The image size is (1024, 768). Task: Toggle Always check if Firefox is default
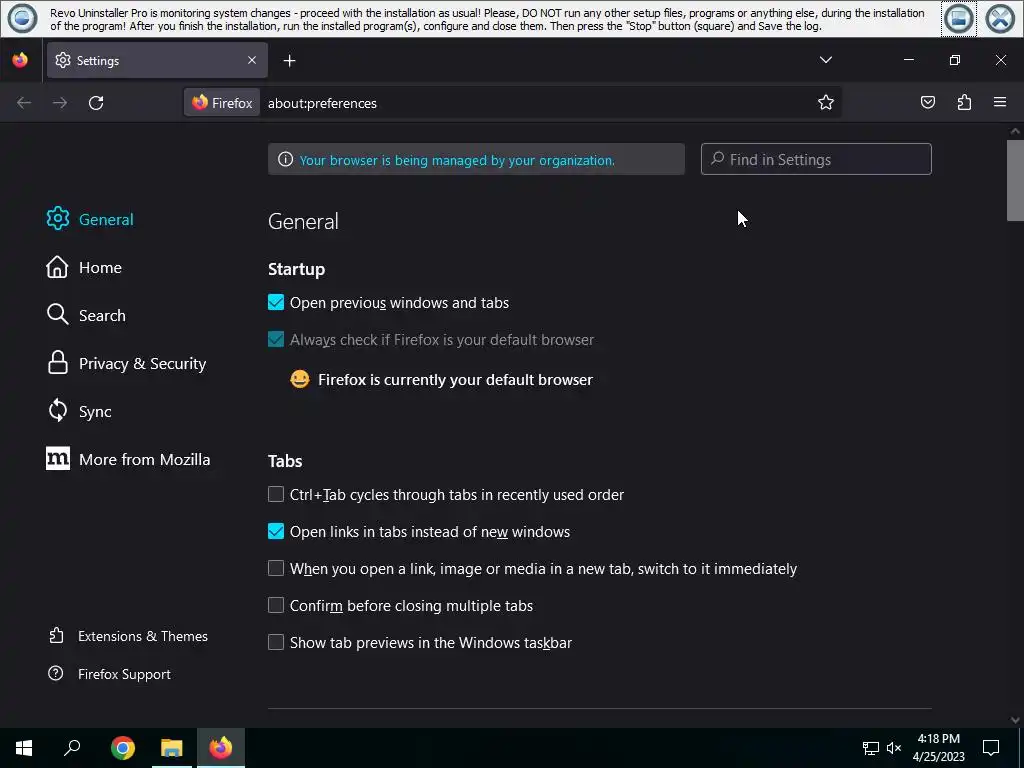coord(276,340)
